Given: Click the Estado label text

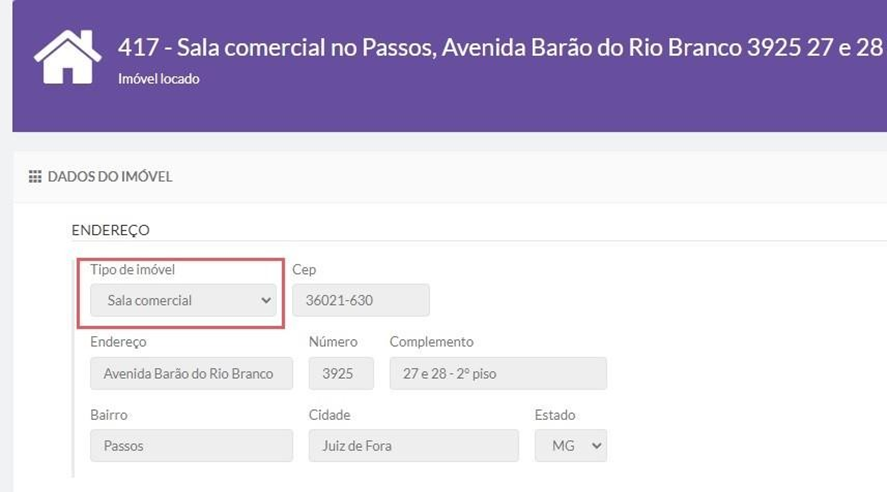Looking at the screenshot, I should 555,415.
